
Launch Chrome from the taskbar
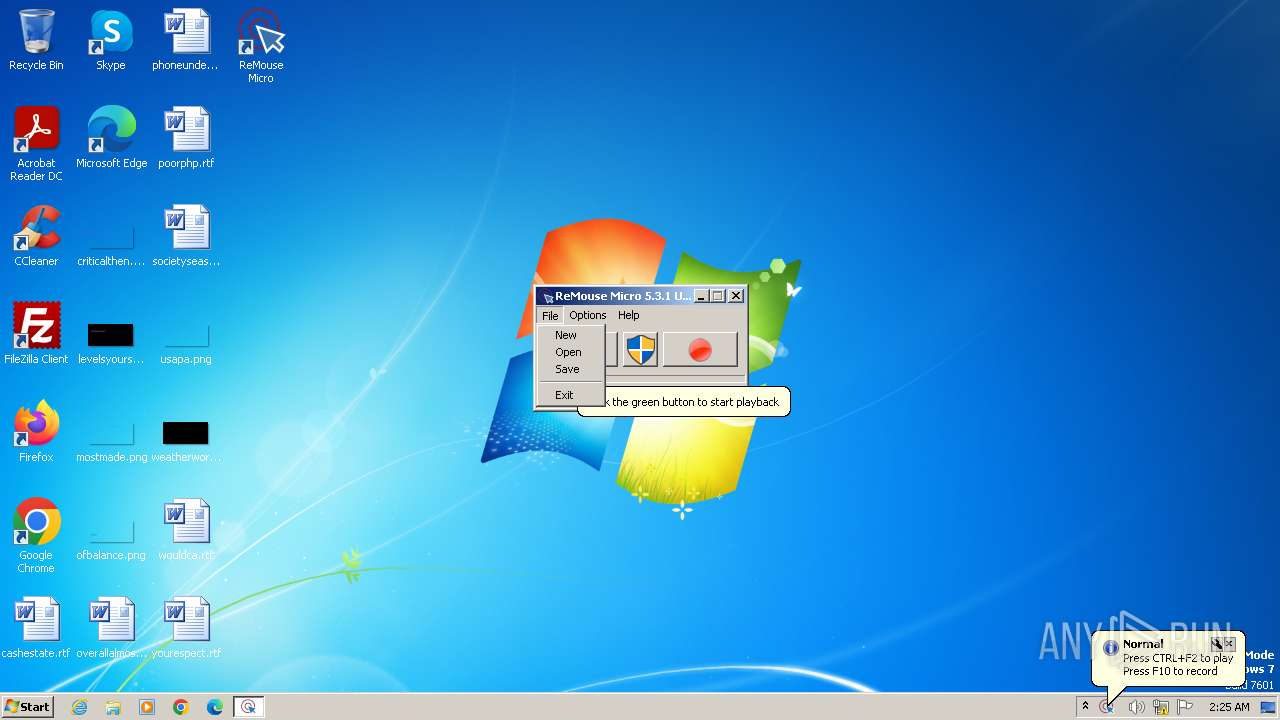[181, 707]
